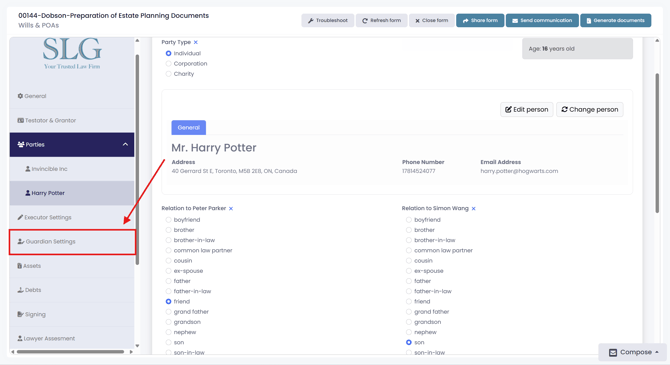Click the person icon beside Lawyer Assessment
Image resolution: width=670 pixels, height=365 pixels.
[20, 339]
